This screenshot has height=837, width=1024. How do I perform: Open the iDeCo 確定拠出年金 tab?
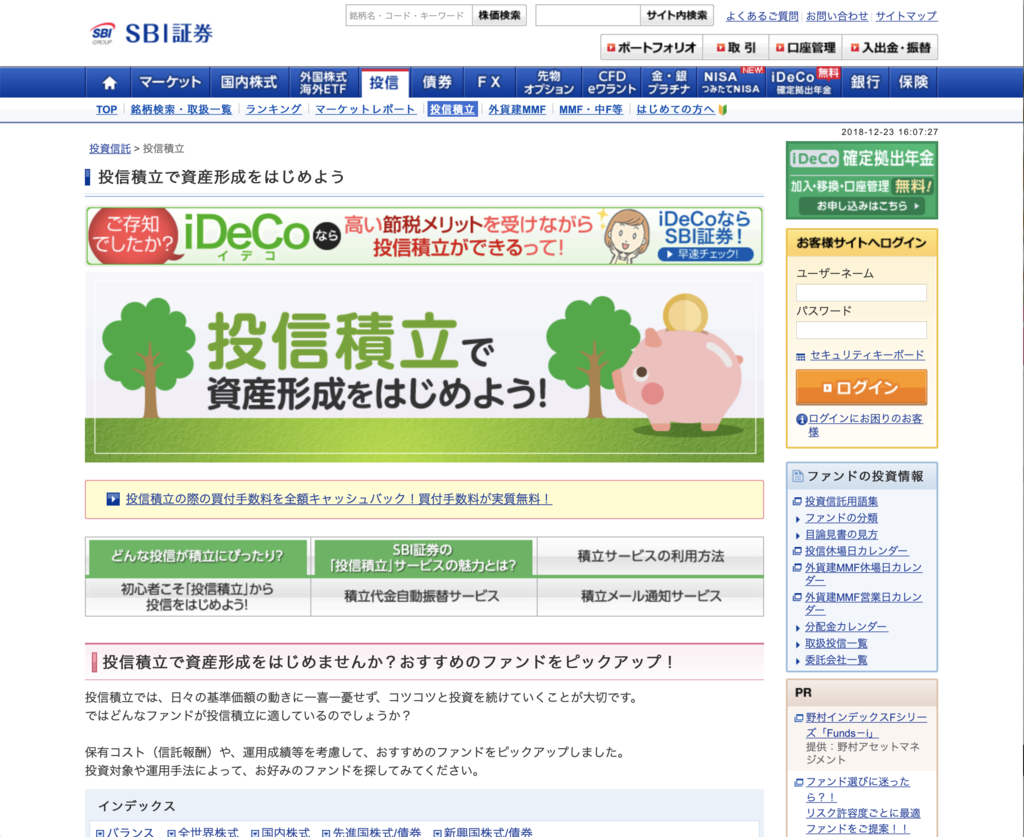(x=804, y=82)
